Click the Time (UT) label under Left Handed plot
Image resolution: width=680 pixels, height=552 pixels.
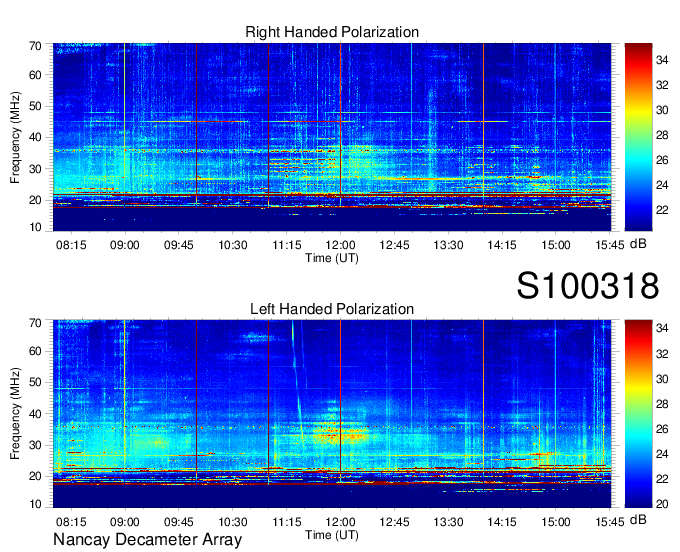tap(332, 535)
